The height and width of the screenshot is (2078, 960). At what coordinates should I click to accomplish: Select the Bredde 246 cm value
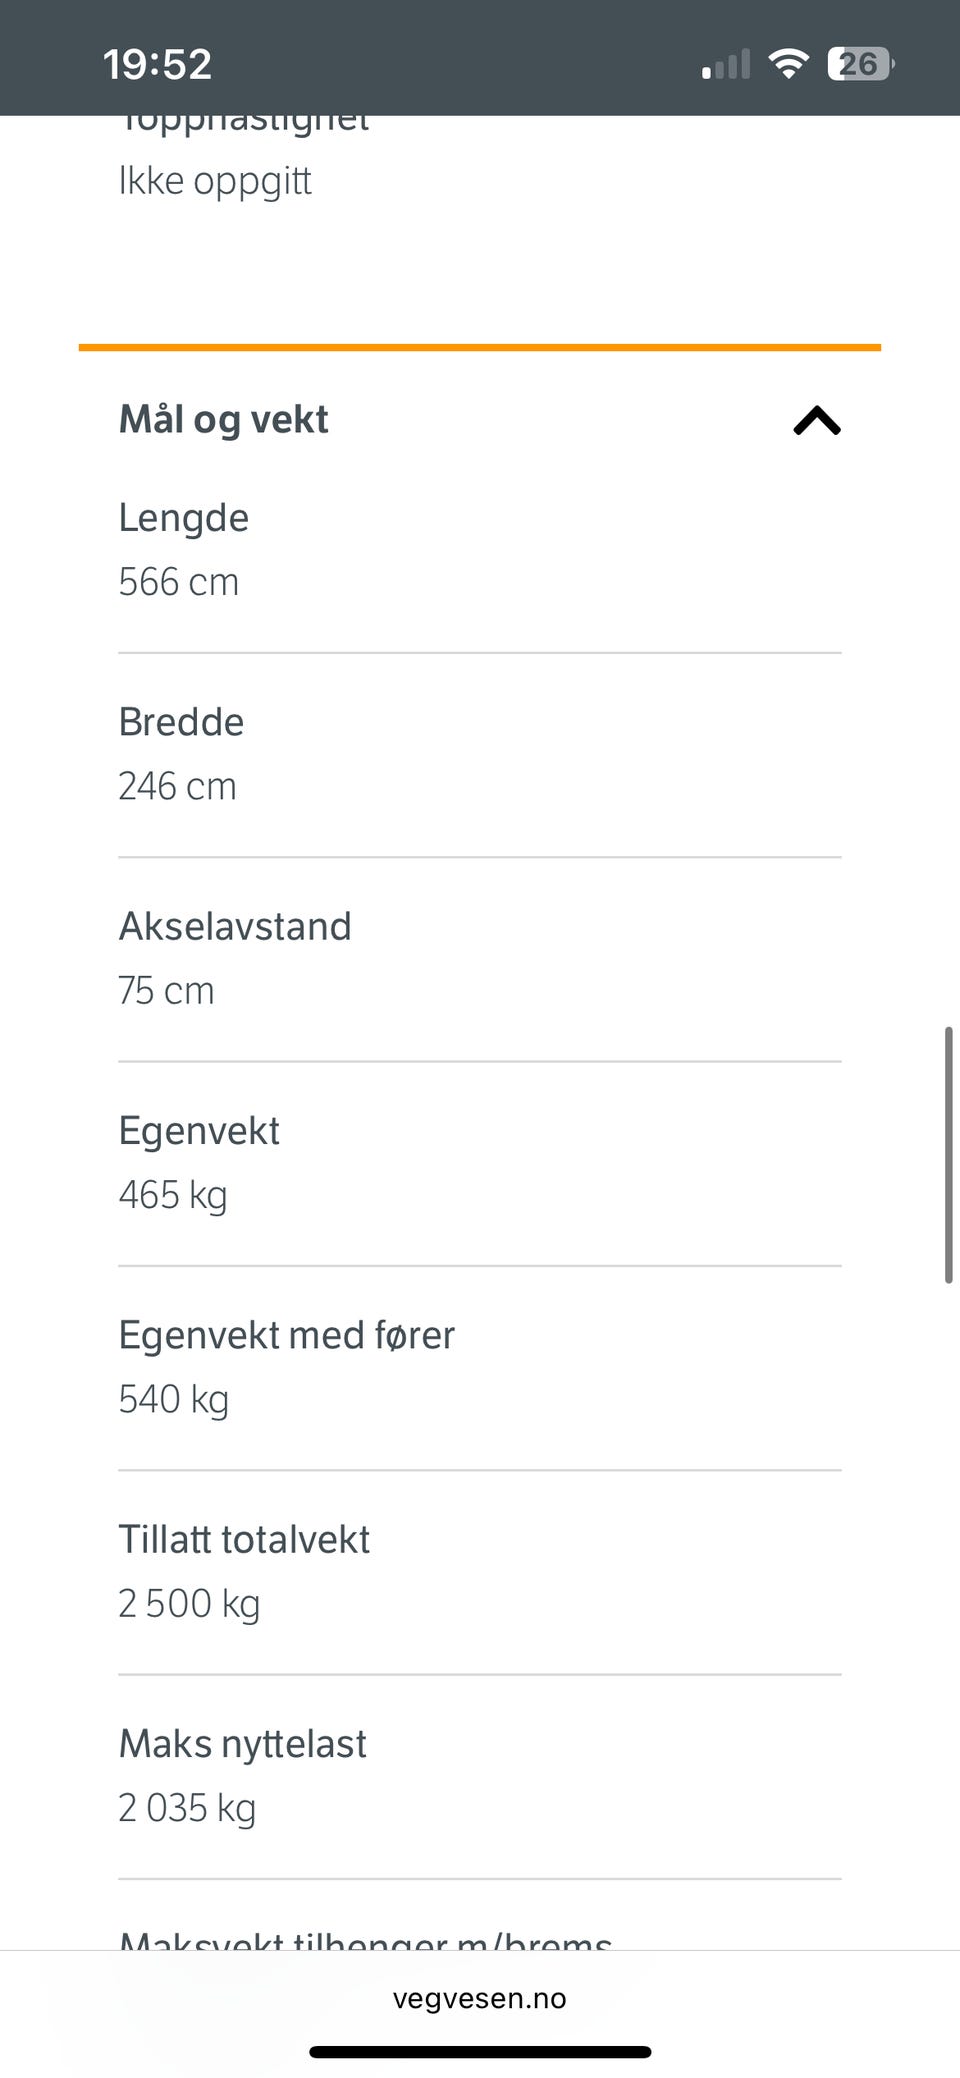point(177,786)
